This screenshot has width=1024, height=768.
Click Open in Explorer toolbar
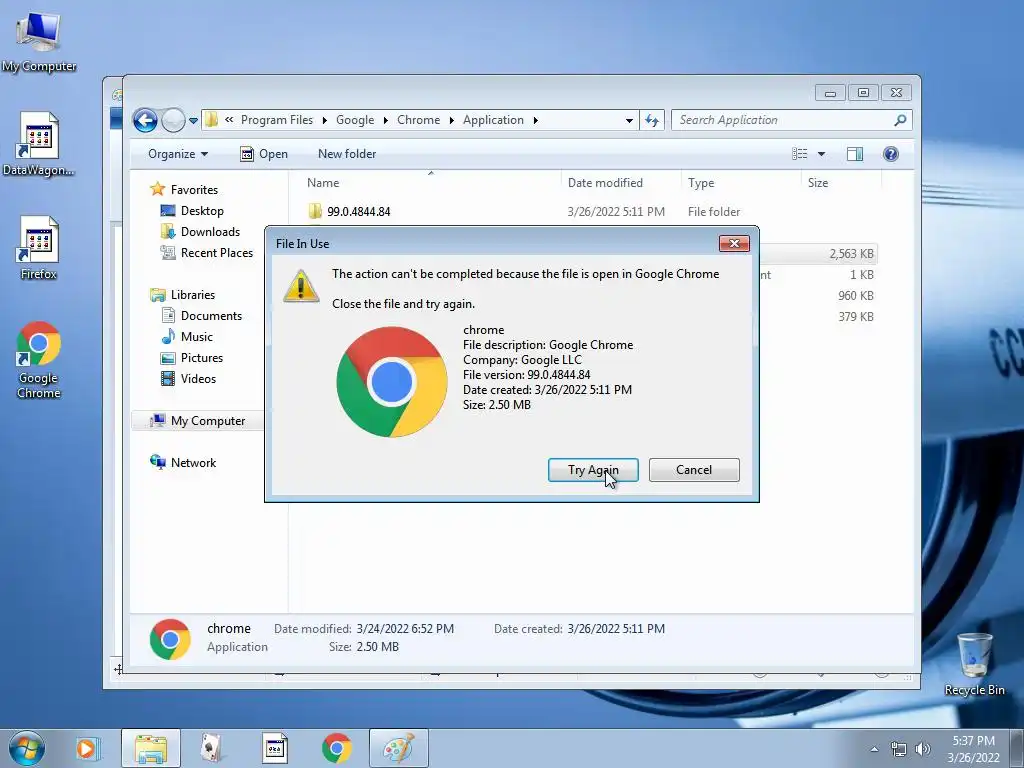pyautogui.click(x=264, y=154)
